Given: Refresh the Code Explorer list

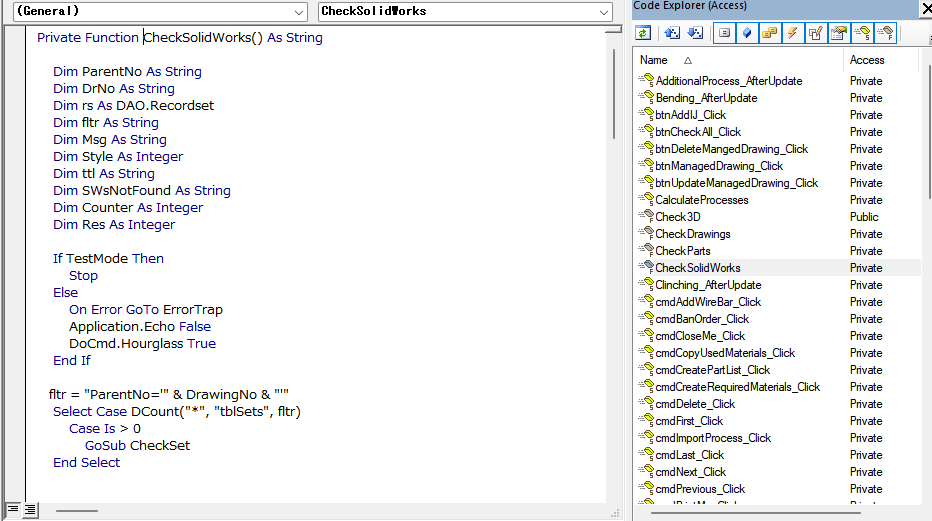Looking at the screenshot, I should 643,33.
